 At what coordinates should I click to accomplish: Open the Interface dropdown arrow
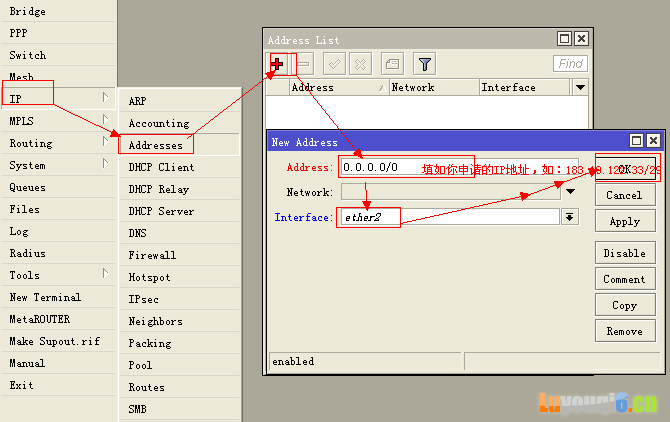pos(570,217)
